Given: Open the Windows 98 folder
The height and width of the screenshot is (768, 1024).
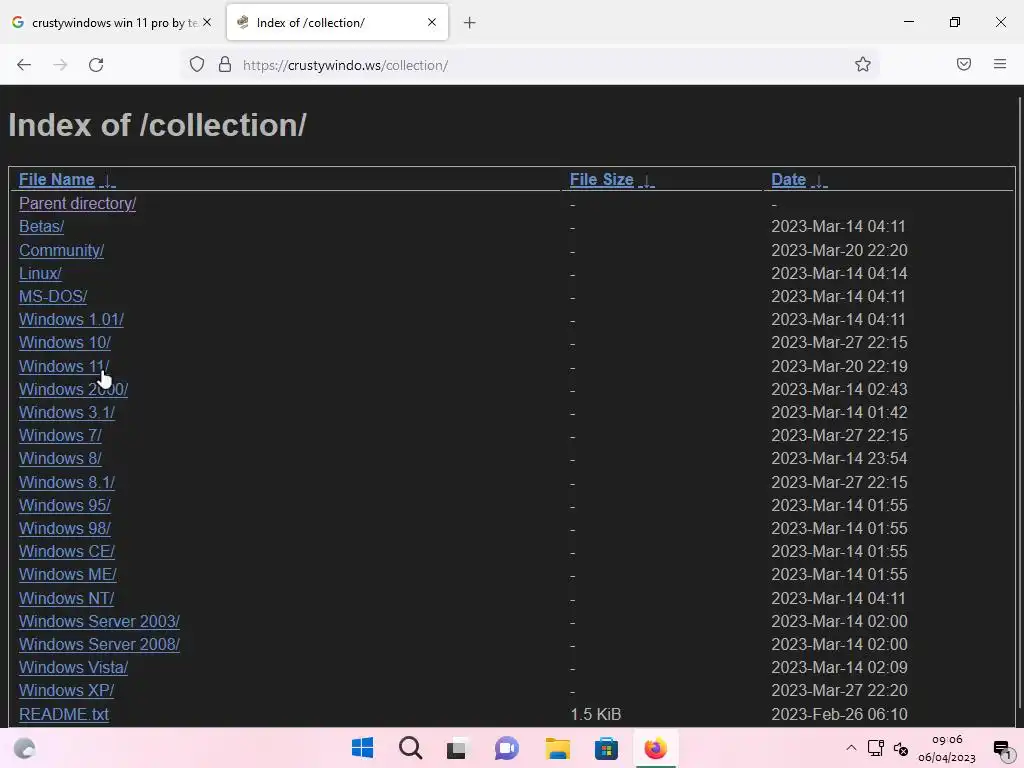Looking at the screenshot, I should 65,528.
